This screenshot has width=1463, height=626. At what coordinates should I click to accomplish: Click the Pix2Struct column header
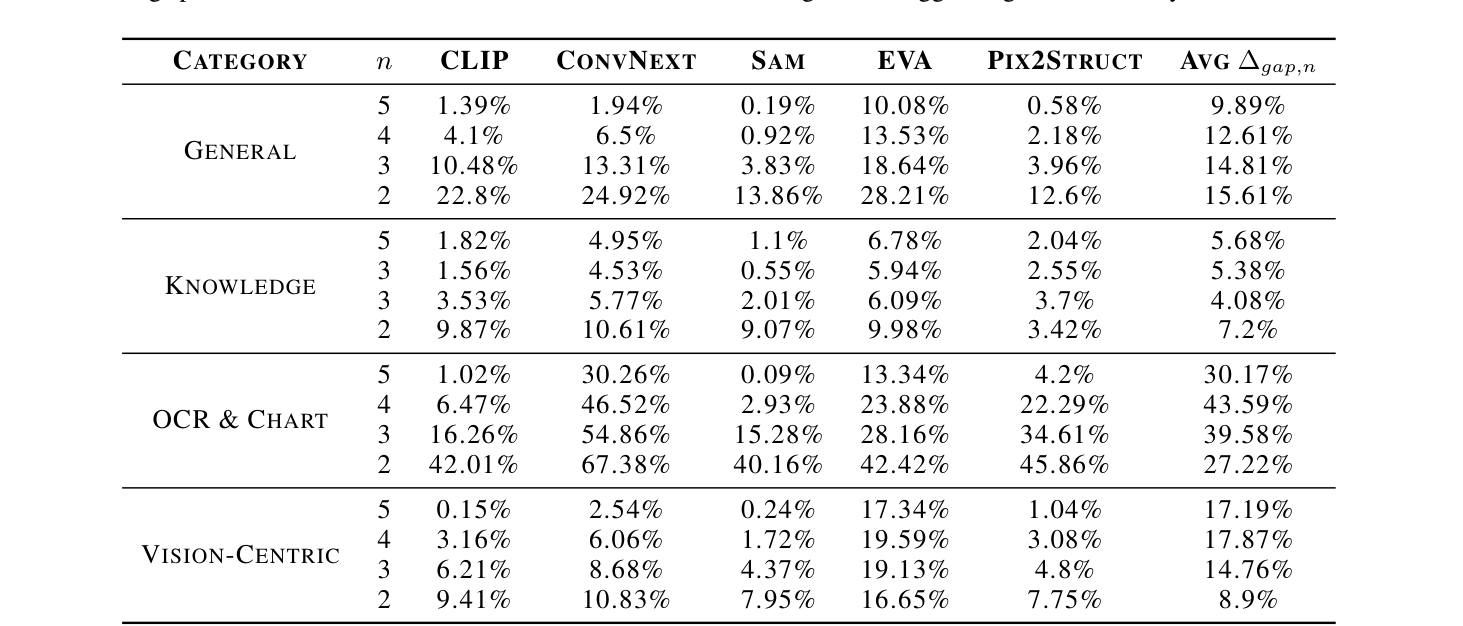(1064, 61)
